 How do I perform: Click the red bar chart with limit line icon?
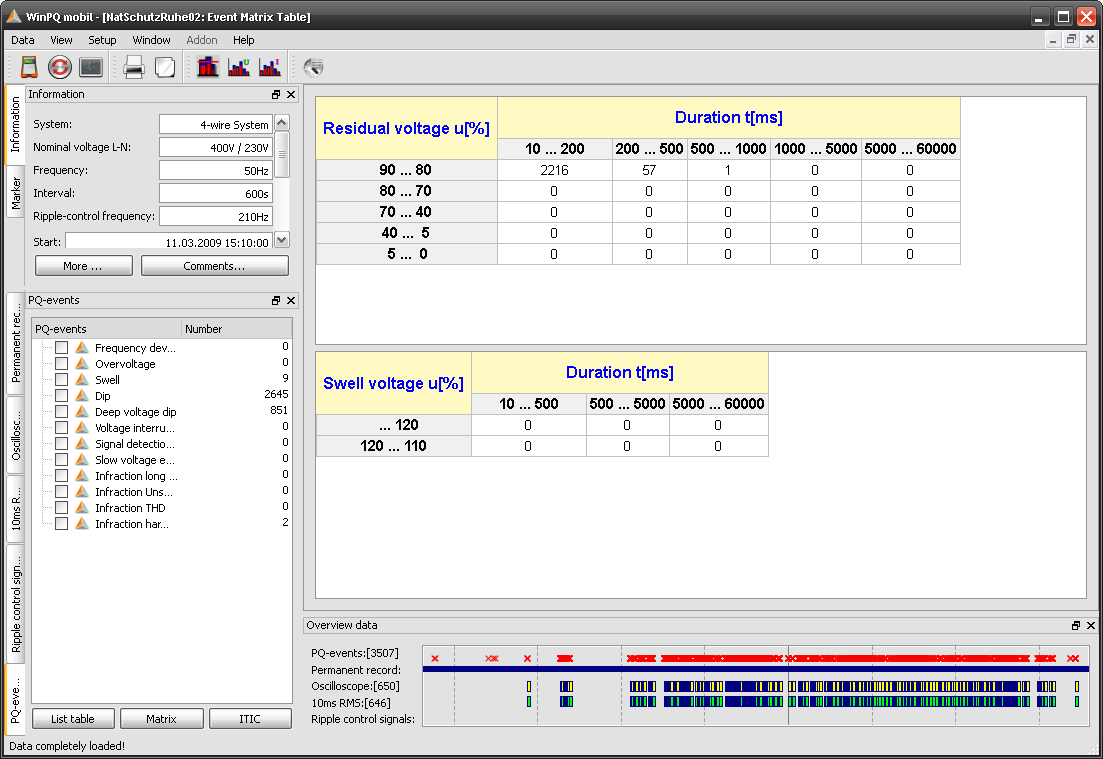[x=208, y=67]
